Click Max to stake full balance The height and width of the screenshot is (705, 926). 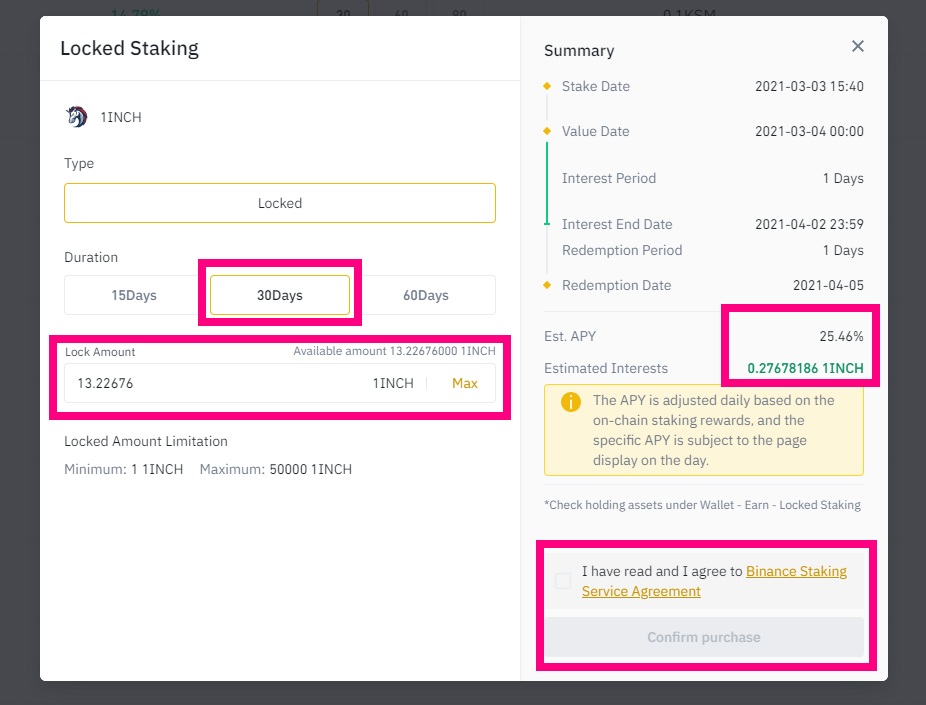click(x=465, y=383)
